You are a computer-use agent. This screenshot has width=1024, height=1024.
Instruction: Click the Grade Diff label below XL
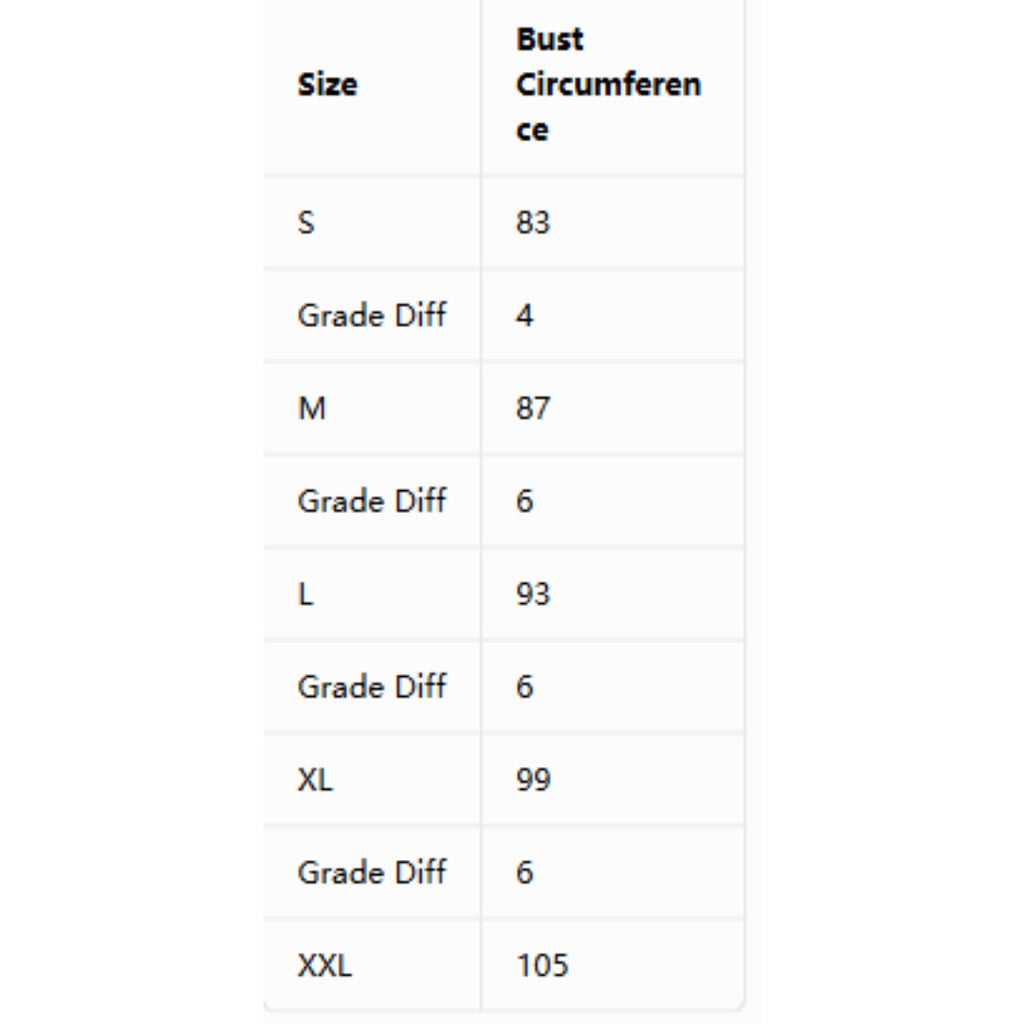(x=372, y=872)
